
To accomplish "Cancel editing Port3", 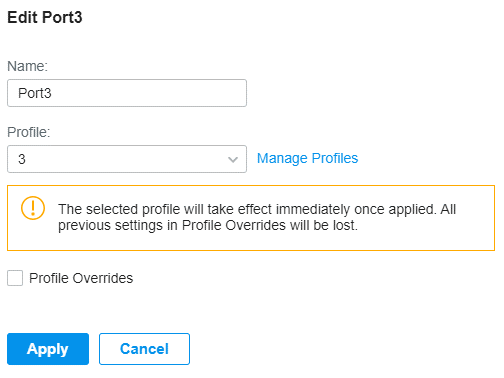I will click(x=144, y=349).
